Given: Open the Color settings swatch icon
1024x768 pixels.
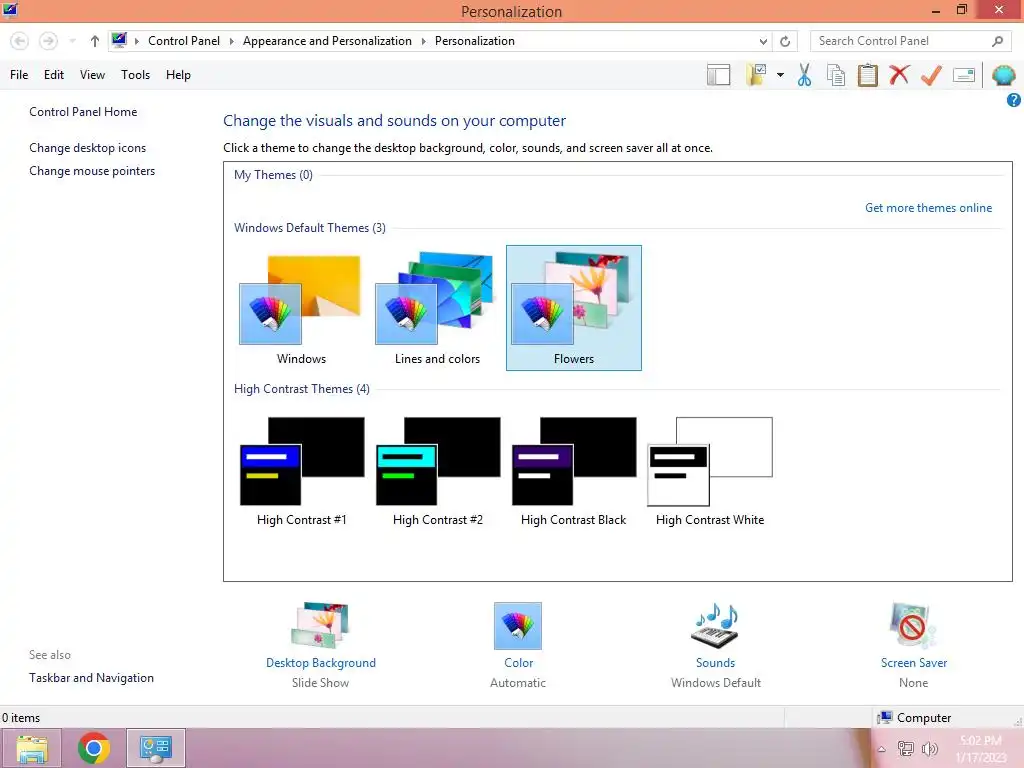Looking at the screenshot, I should [x=517, y=626].
